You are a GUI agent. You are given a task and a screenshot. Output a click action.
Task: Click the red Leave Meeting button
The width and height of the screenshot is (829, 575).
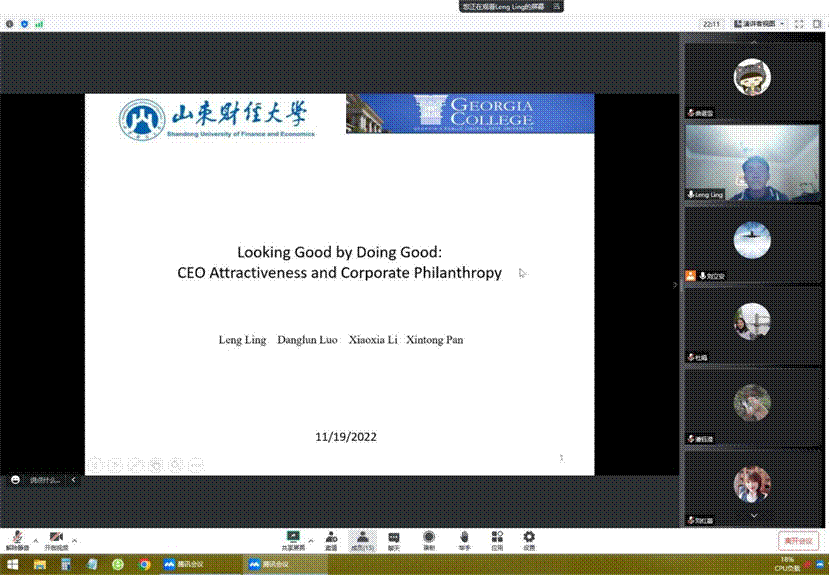click(797, 540)
